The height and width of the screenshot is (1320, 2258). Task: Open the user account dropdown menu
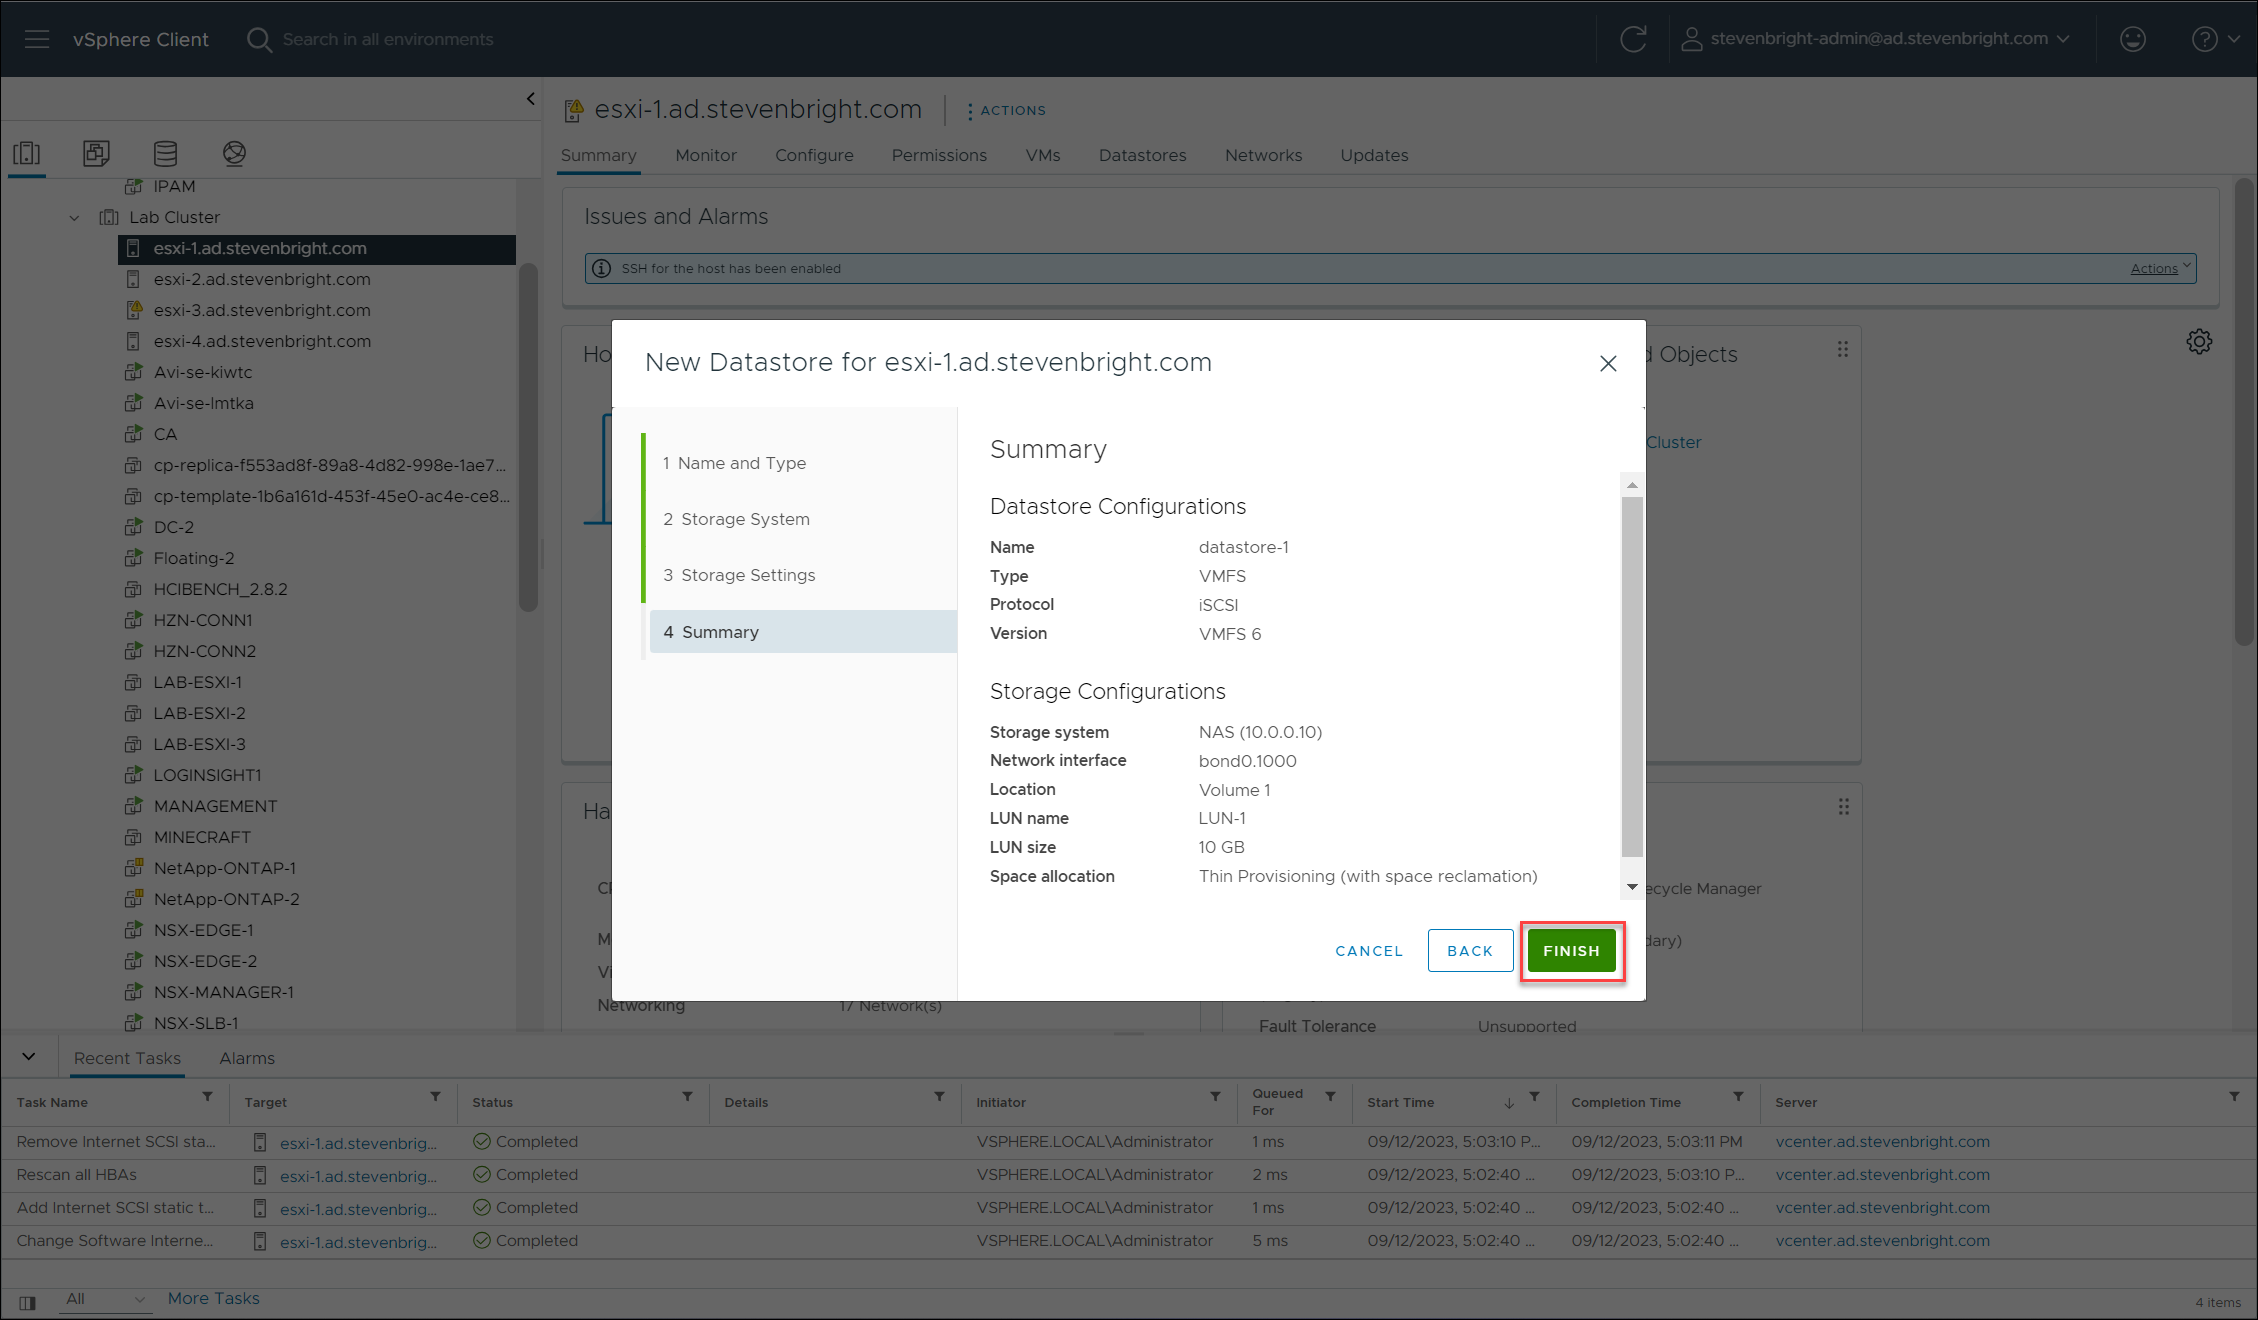(1876, 39)
